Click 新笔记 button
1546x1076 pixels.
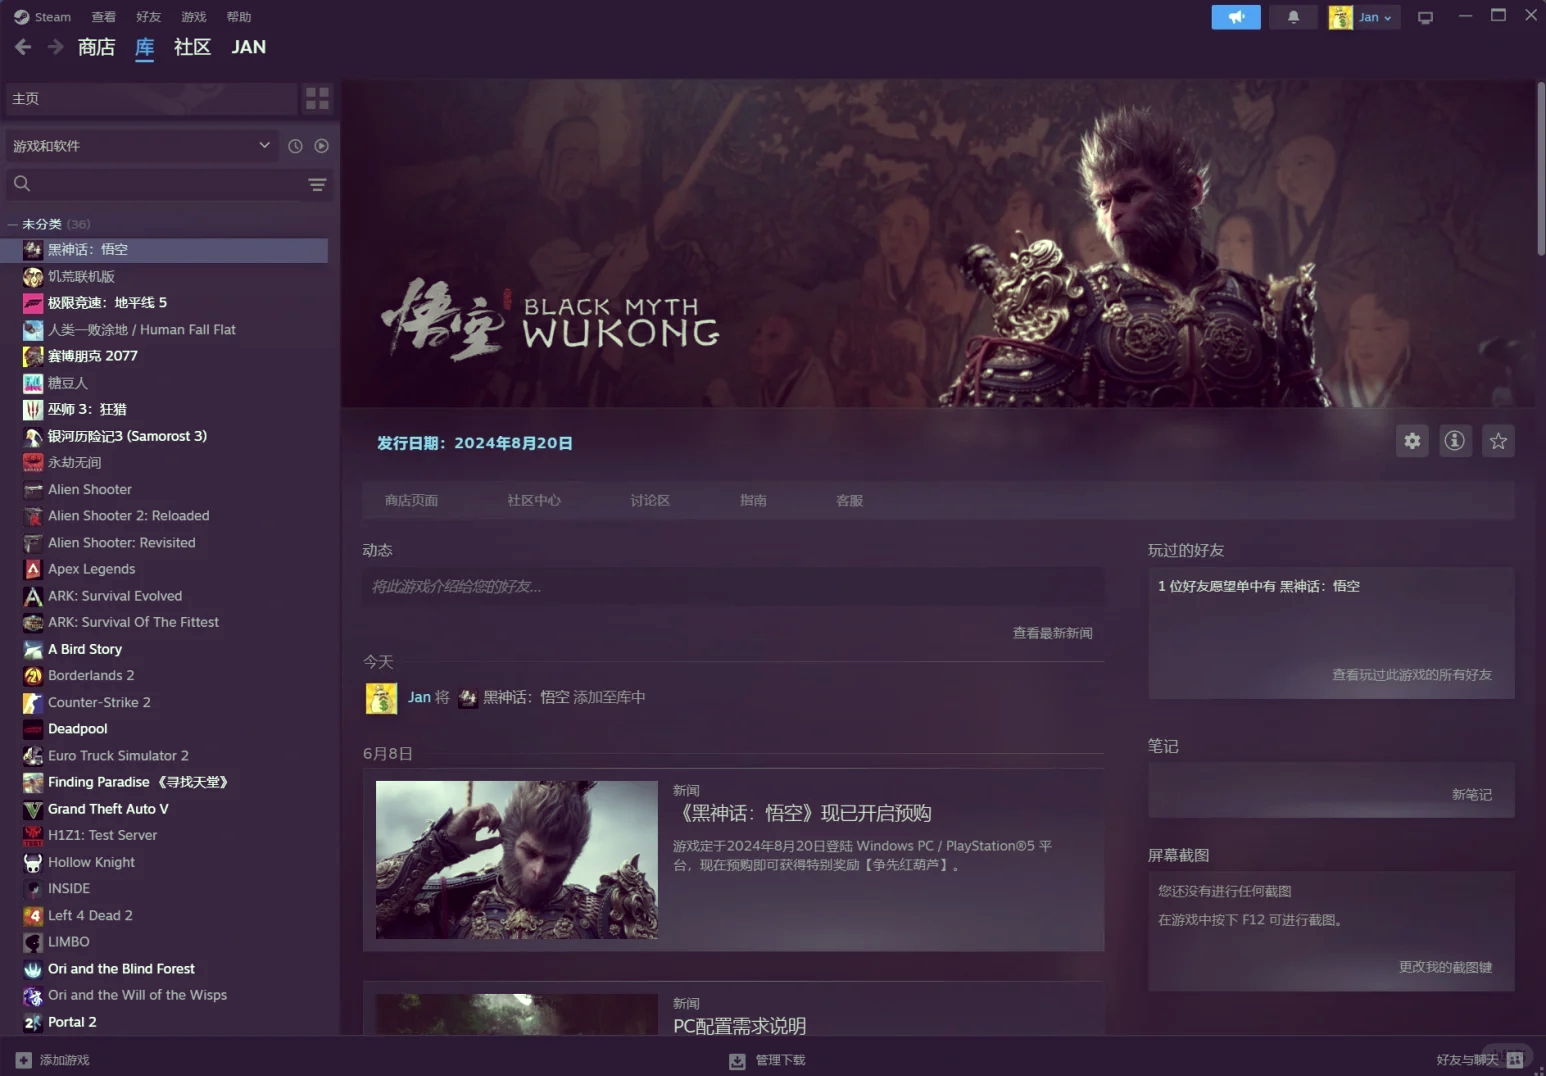pos(1471,794)
